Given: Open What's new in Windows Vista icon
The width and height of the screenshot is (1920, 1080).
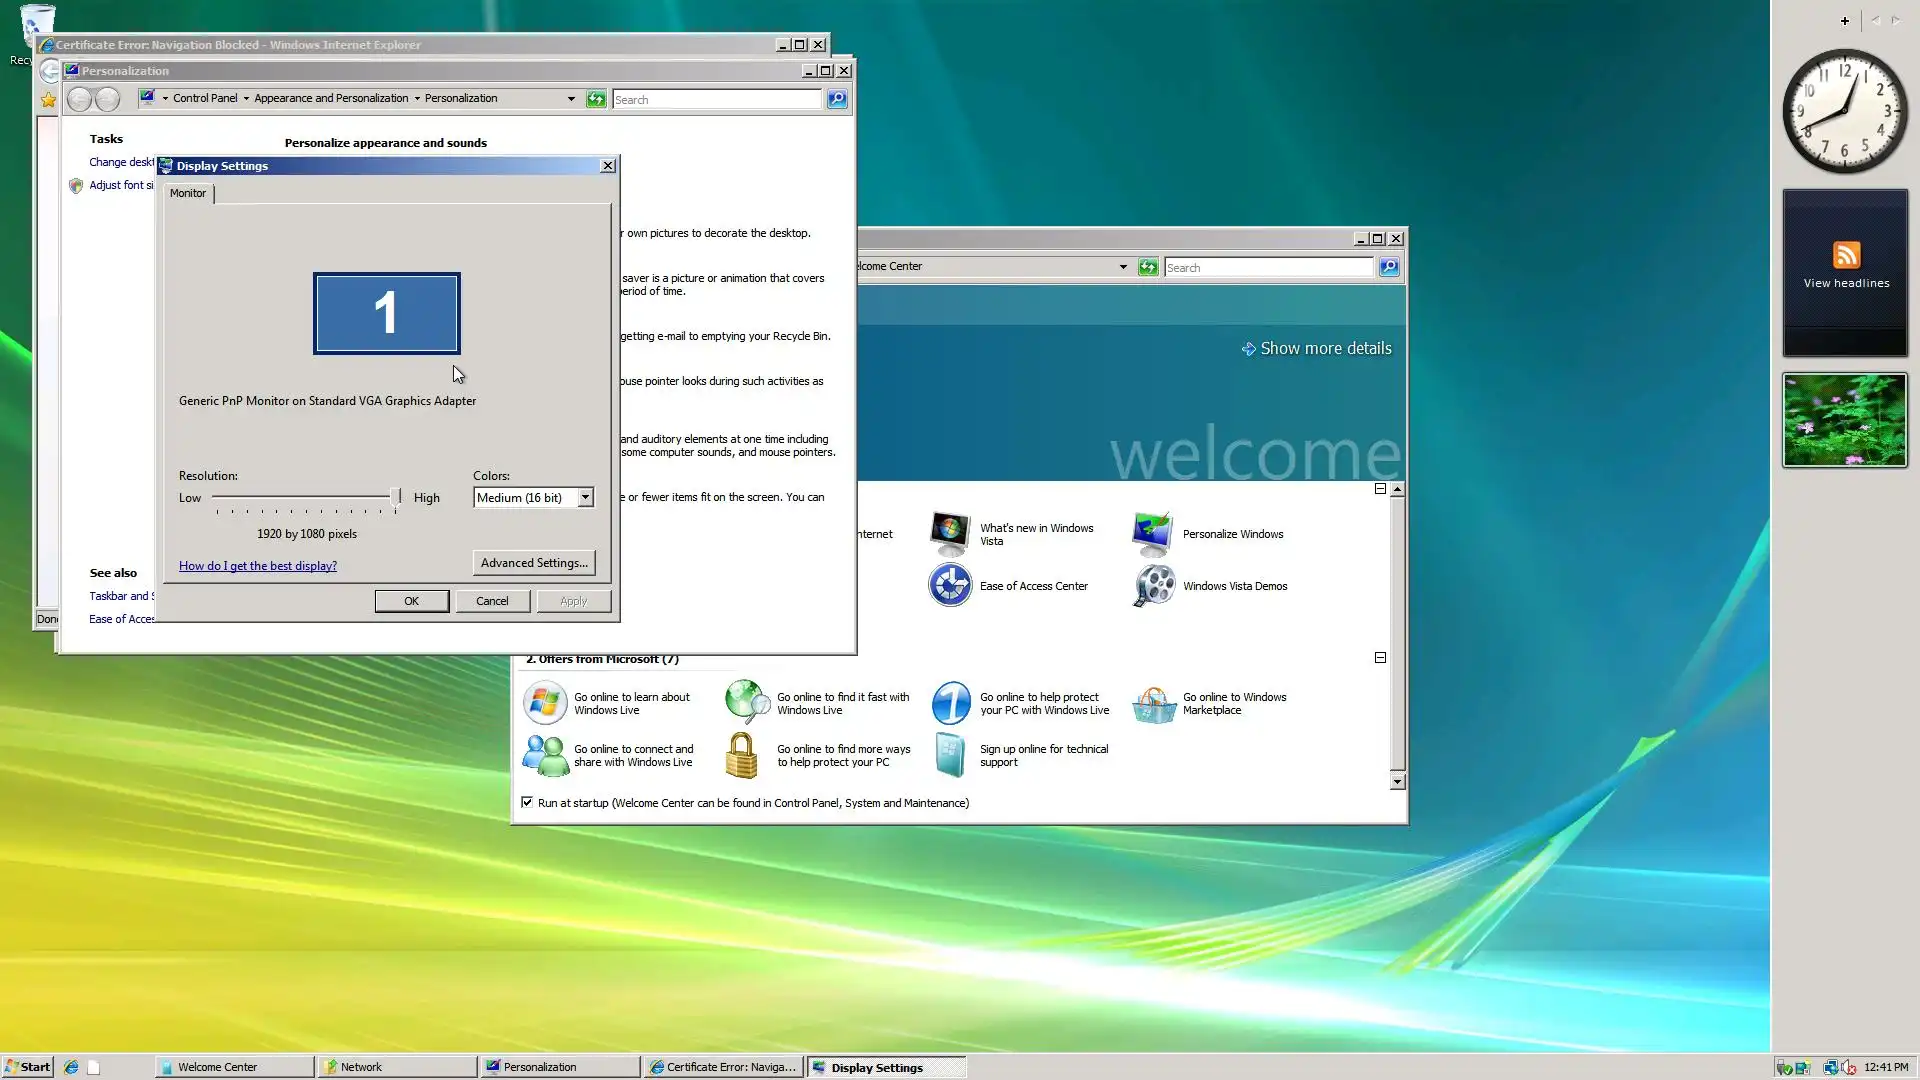Looking at the screenshot, I should pos(949,534).
